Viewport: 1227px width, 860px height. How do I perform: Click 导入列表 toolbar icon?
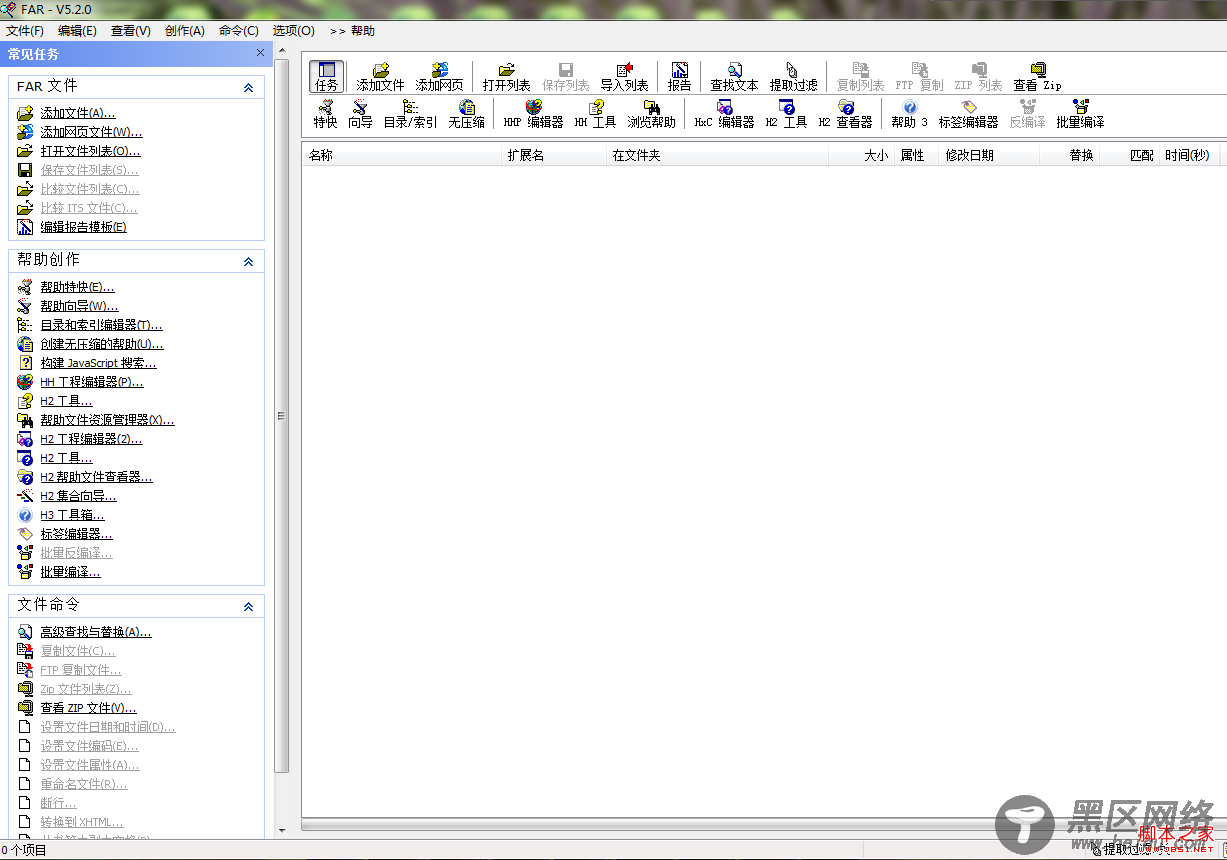point(625,77)
